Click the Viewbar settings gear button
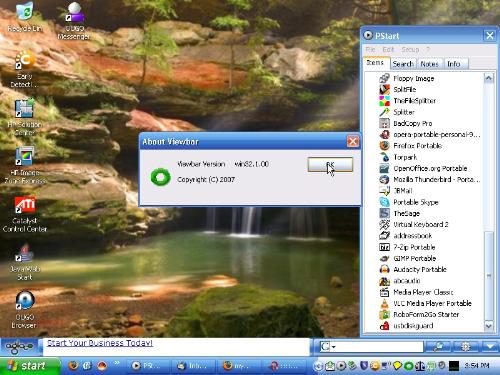 (x=465, y=347)
